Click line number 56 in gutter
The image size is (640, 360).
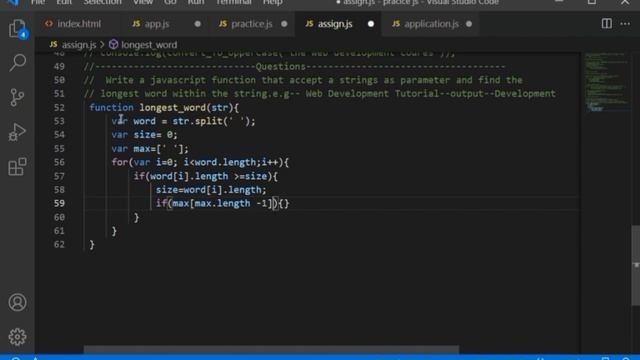click(x=59, y=162)
